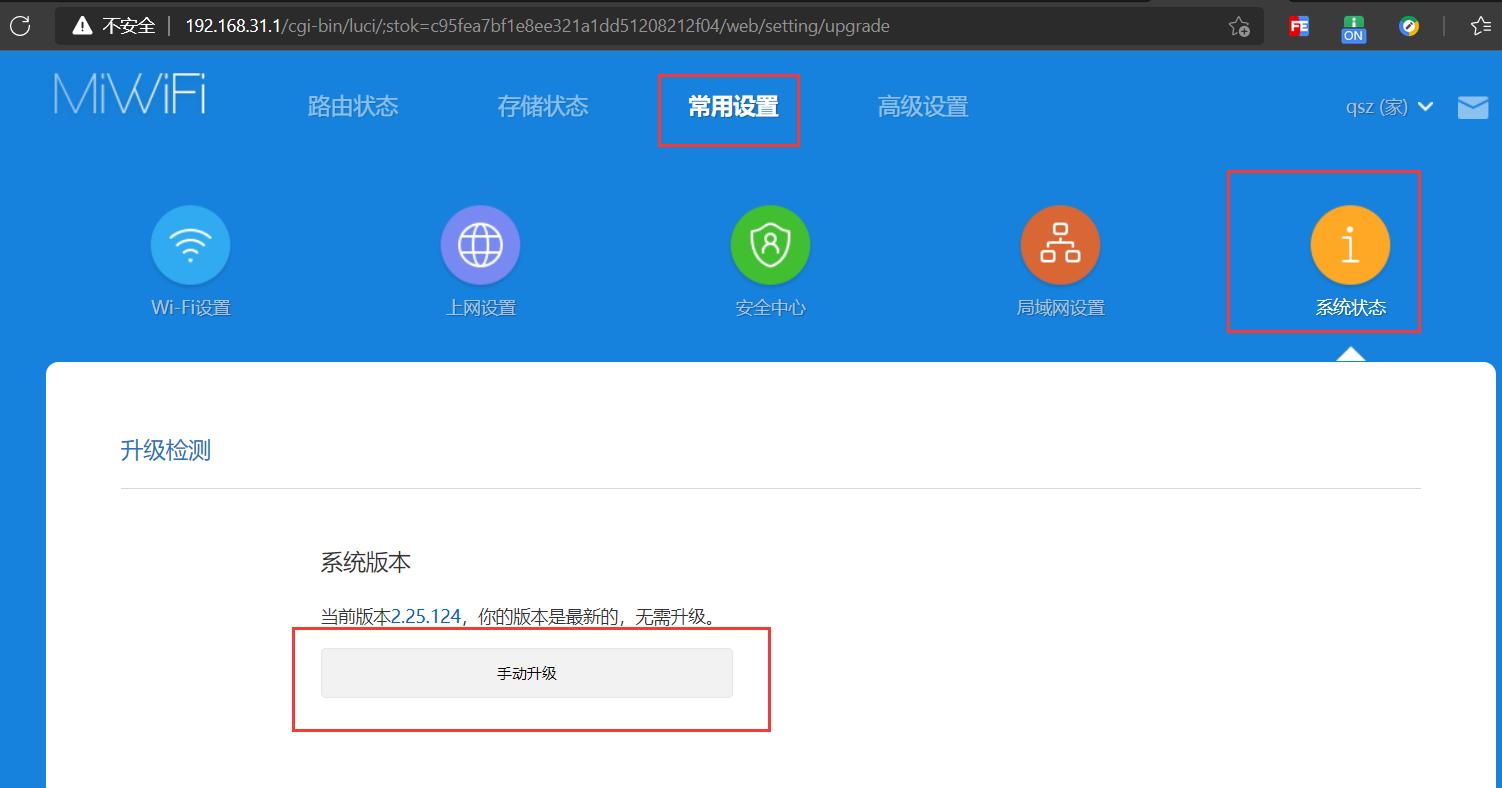Switch to 高级设置 advanced settings
1502x788 pixels.
point(922,106)
